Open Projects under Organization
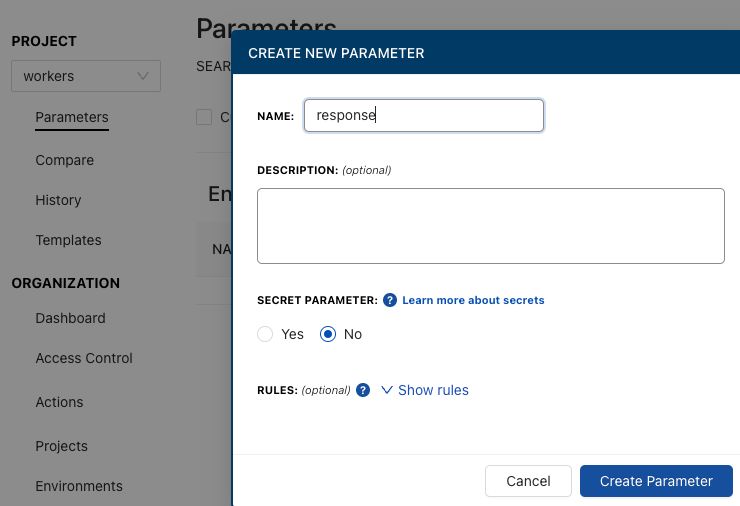740x506 pixels. [62, 446]
